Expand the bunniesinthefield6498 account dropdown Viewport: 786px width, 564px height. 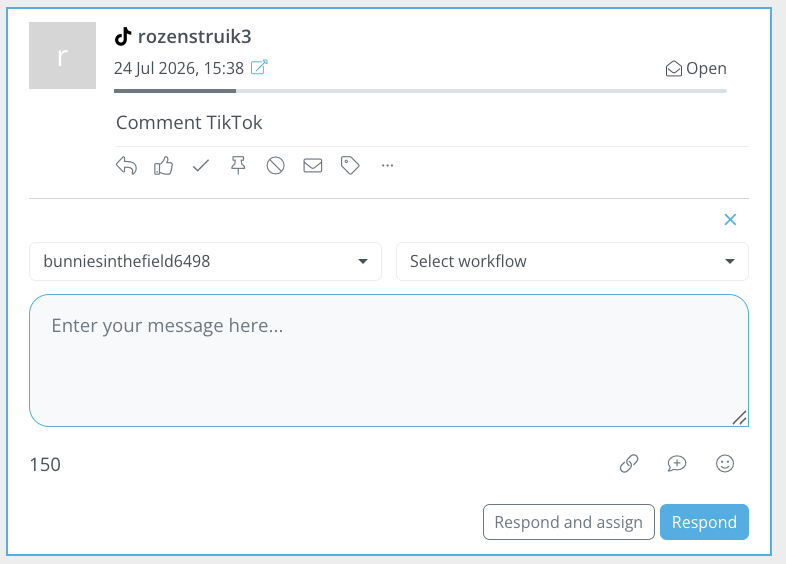point(206,261)
